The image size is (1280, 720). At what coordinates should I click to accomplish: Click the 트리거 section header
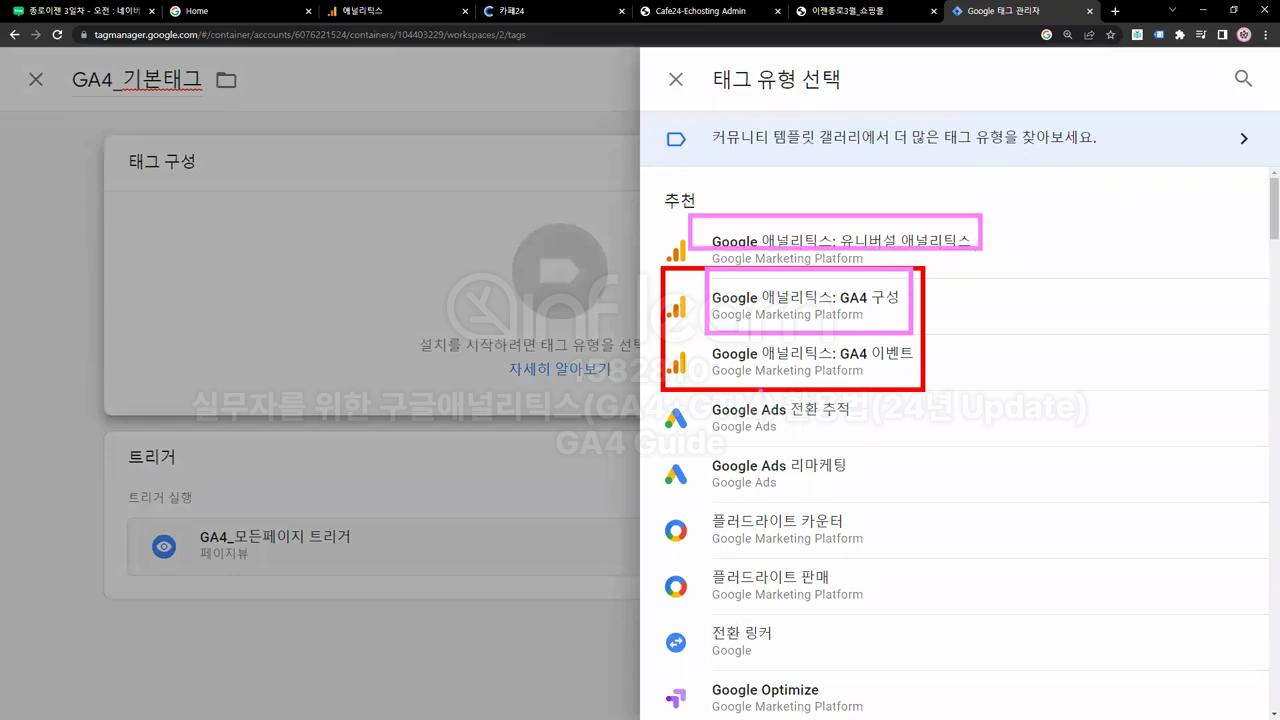coord(152,457)
